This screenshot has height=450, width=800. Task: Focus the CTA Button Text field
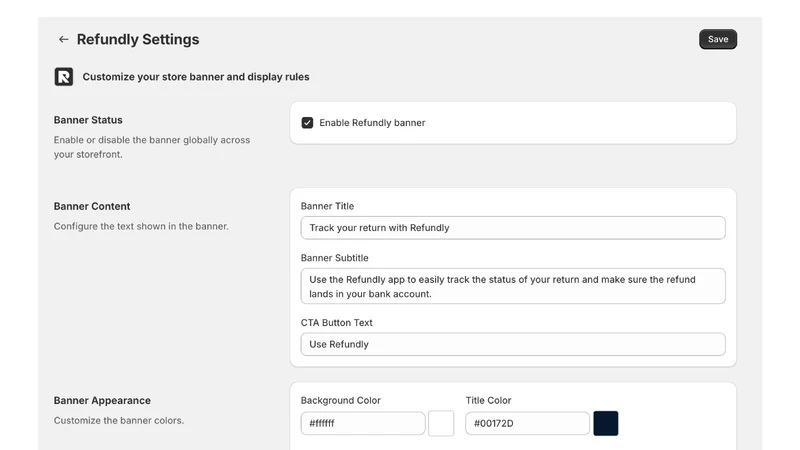513,344
